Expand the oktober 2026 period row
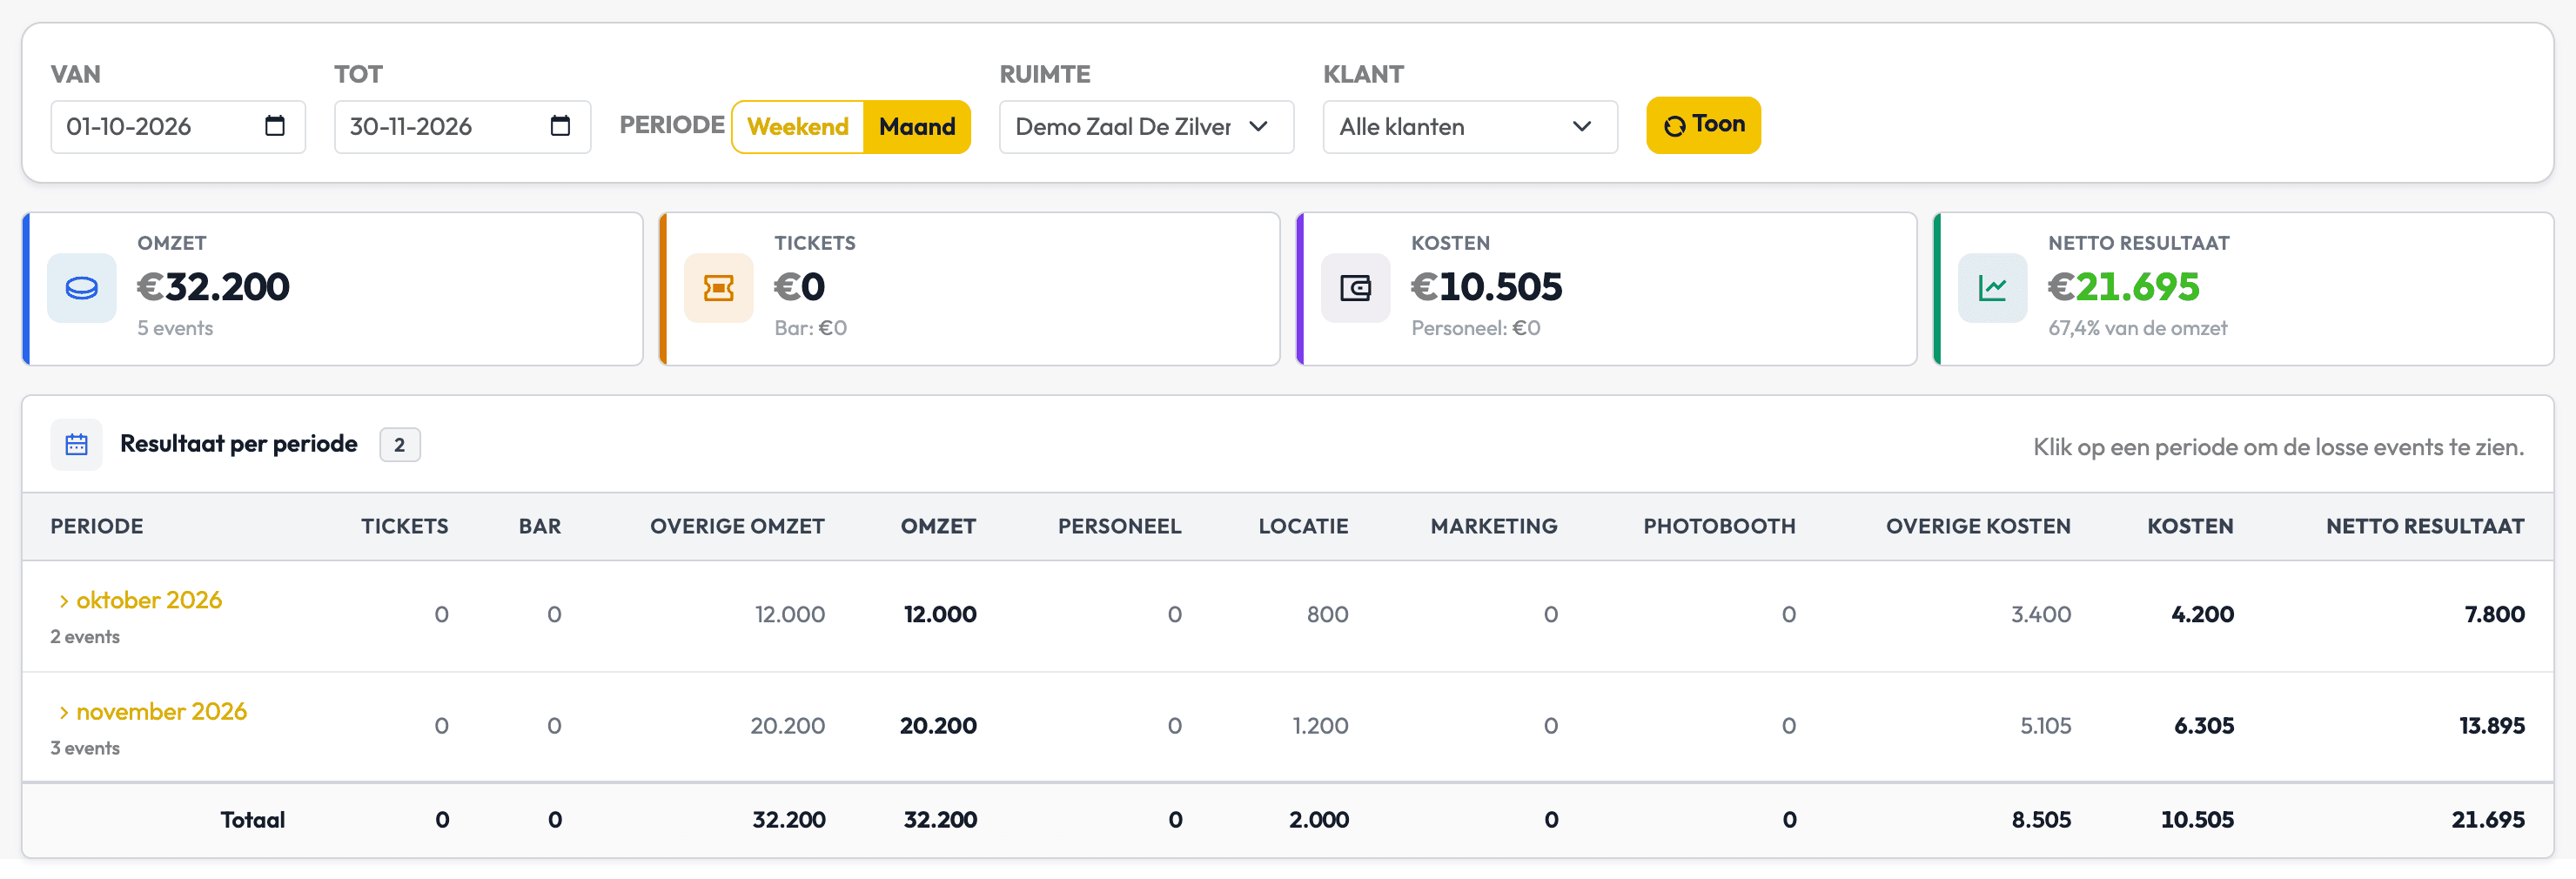 (139, 600)
